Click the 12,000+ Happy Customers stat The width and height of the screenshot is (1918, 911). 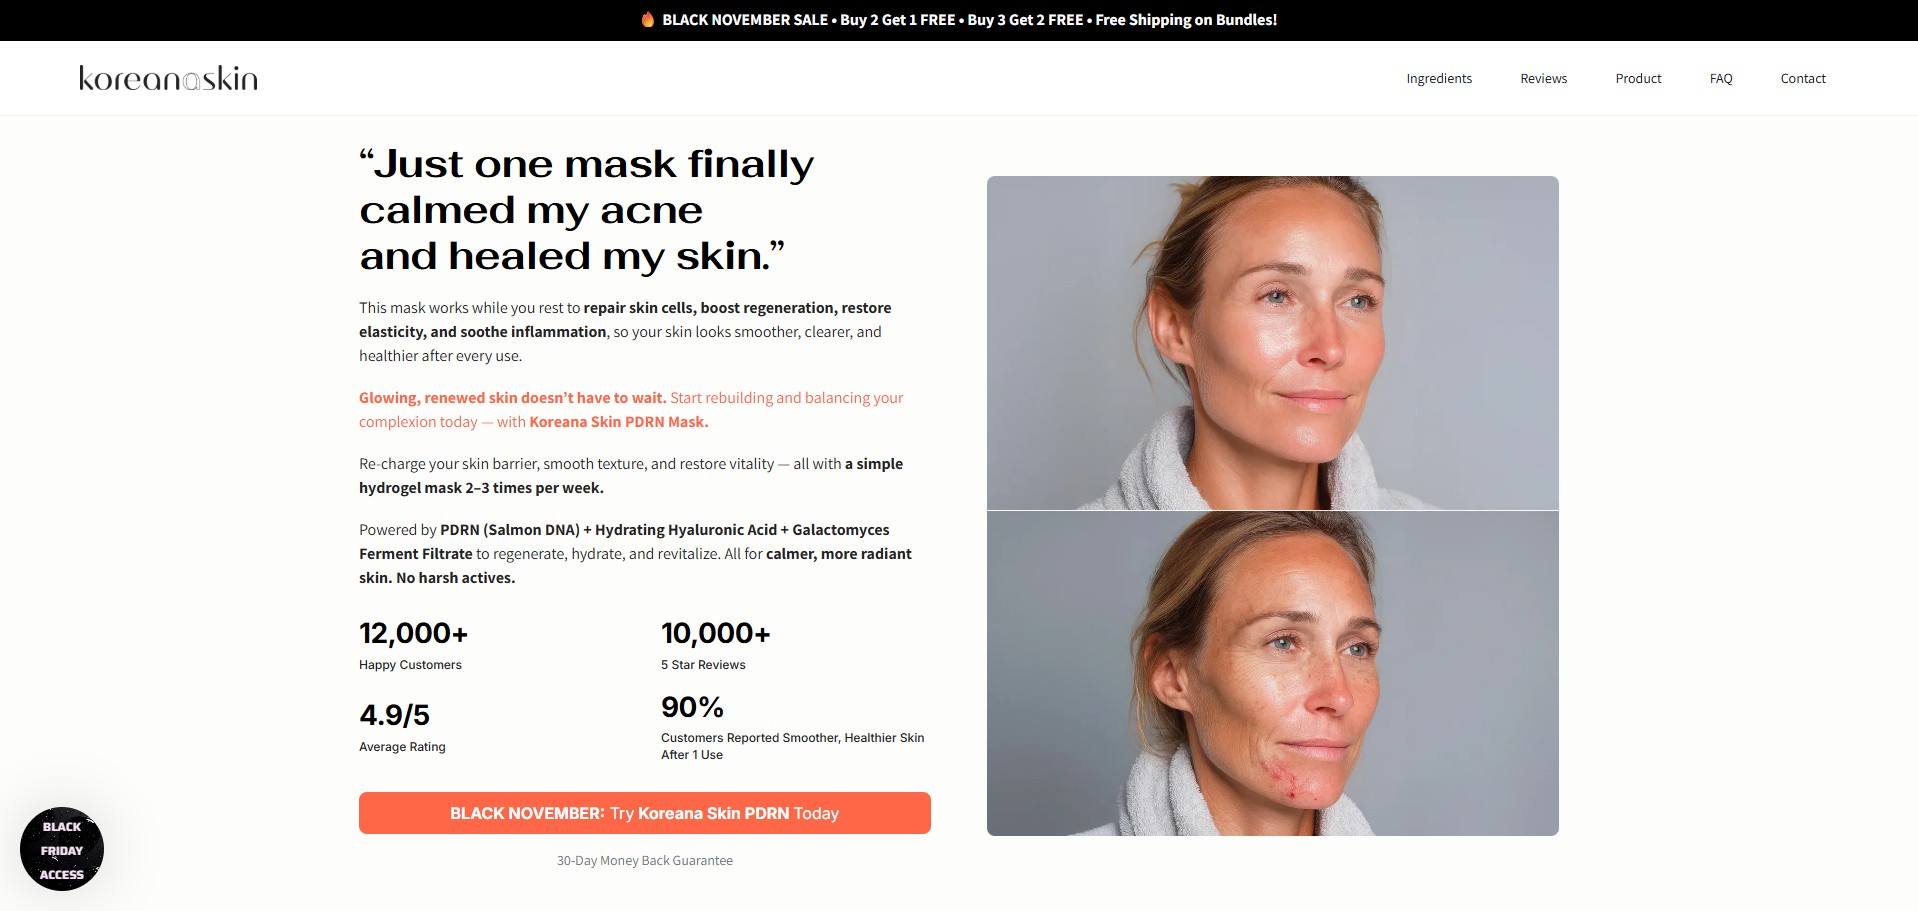click(413, 645)
